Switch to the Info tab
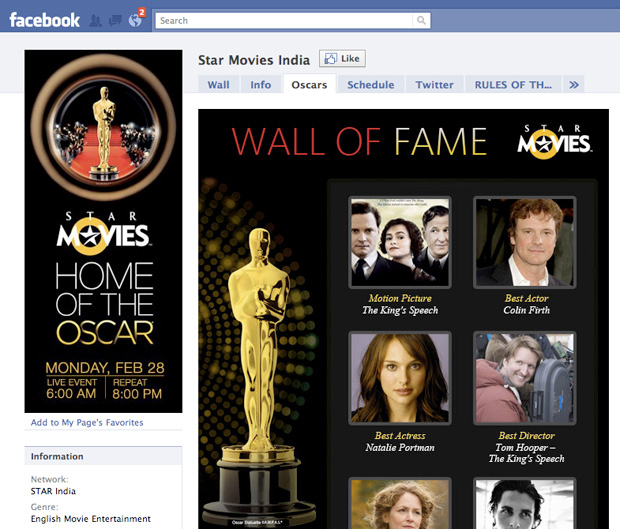Screen dimensions: 620x529 pos(261,85)
